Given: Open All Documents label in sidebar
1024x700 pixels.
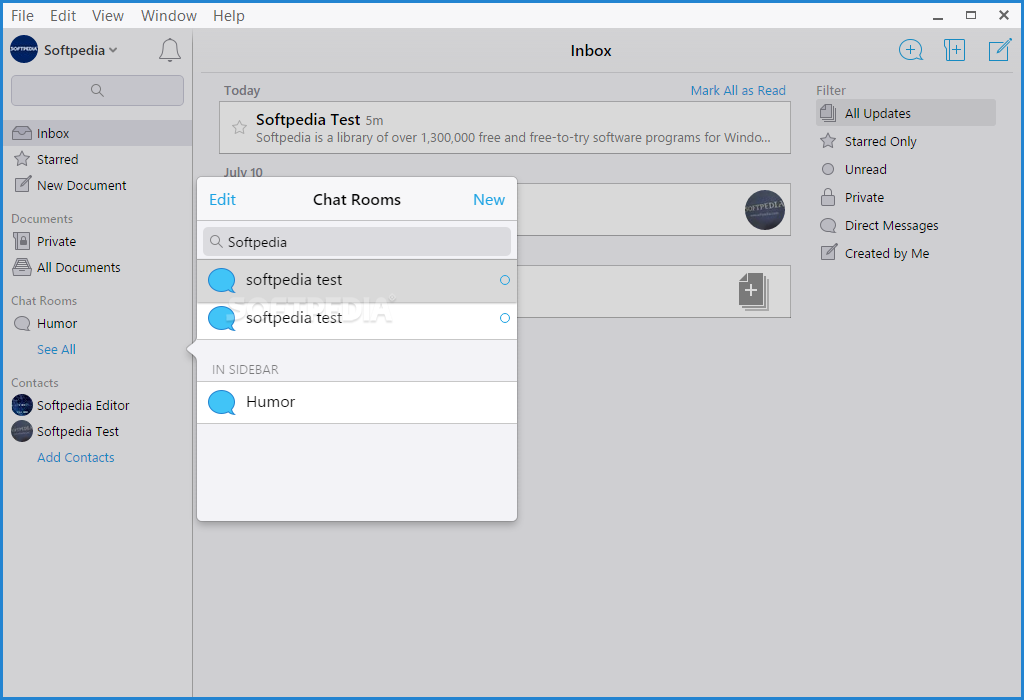Looking at the screenshot, I should tap(78, 267).
